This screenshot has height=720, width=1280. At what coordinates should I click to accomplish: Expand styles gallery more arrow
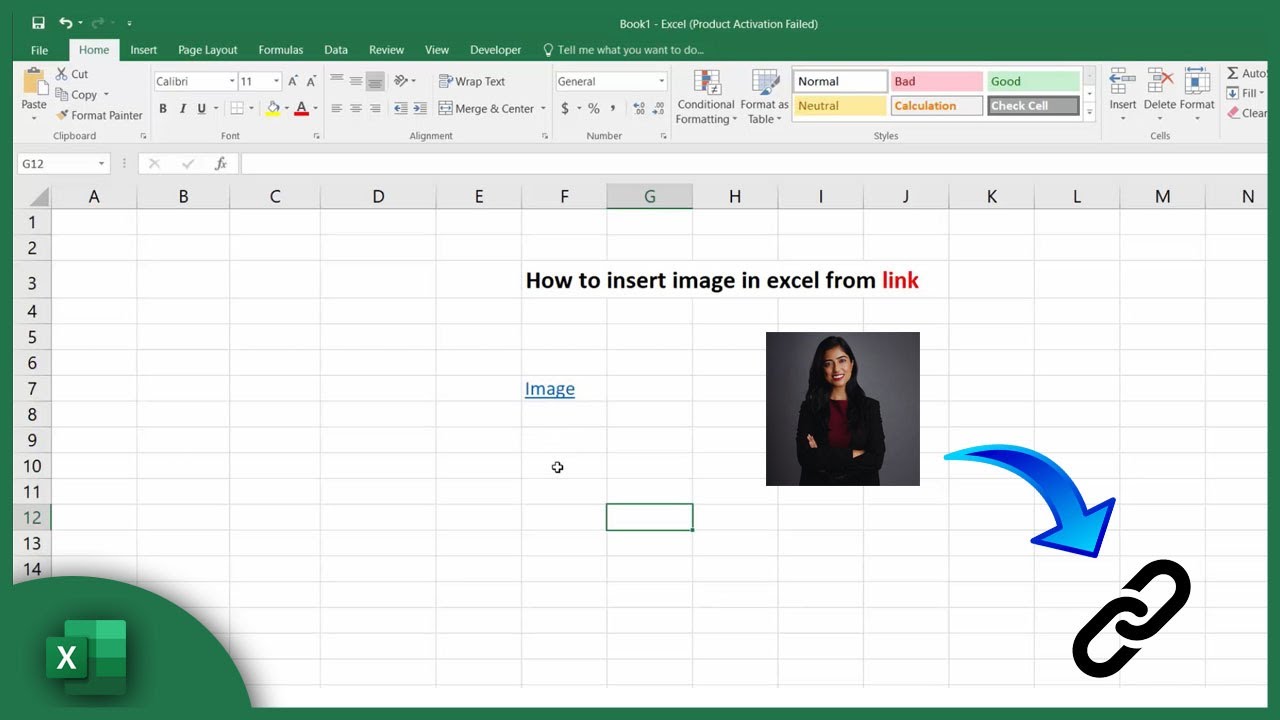click(x=1090, y=113)
